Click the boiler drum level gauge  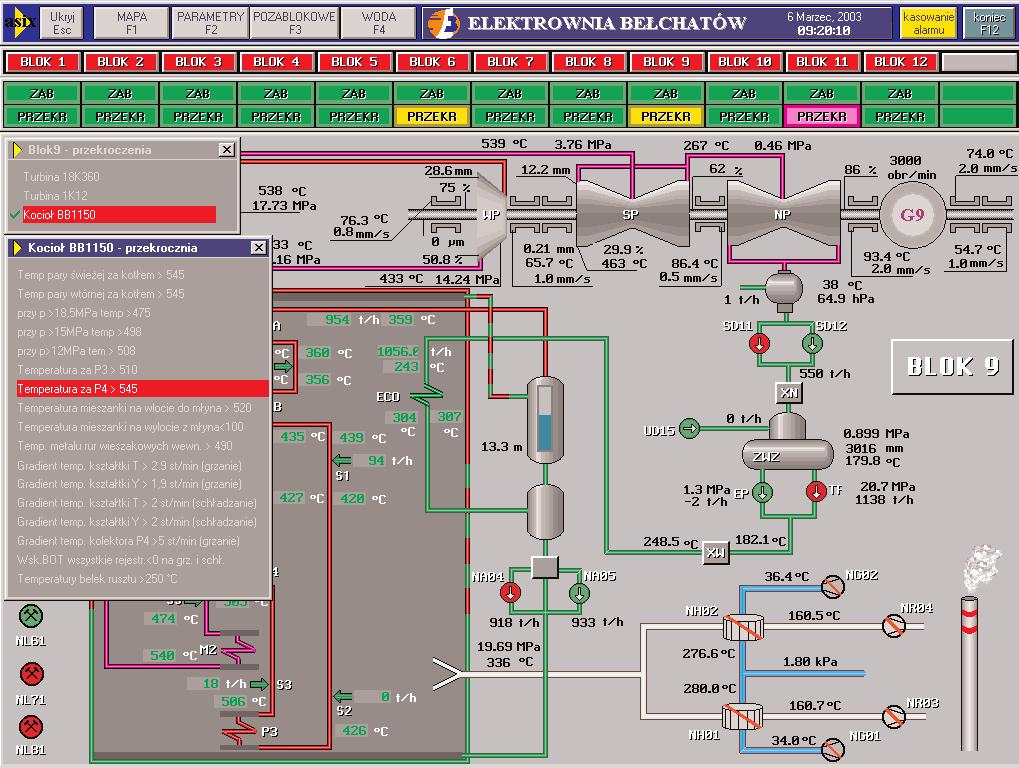tap(545, 420)
